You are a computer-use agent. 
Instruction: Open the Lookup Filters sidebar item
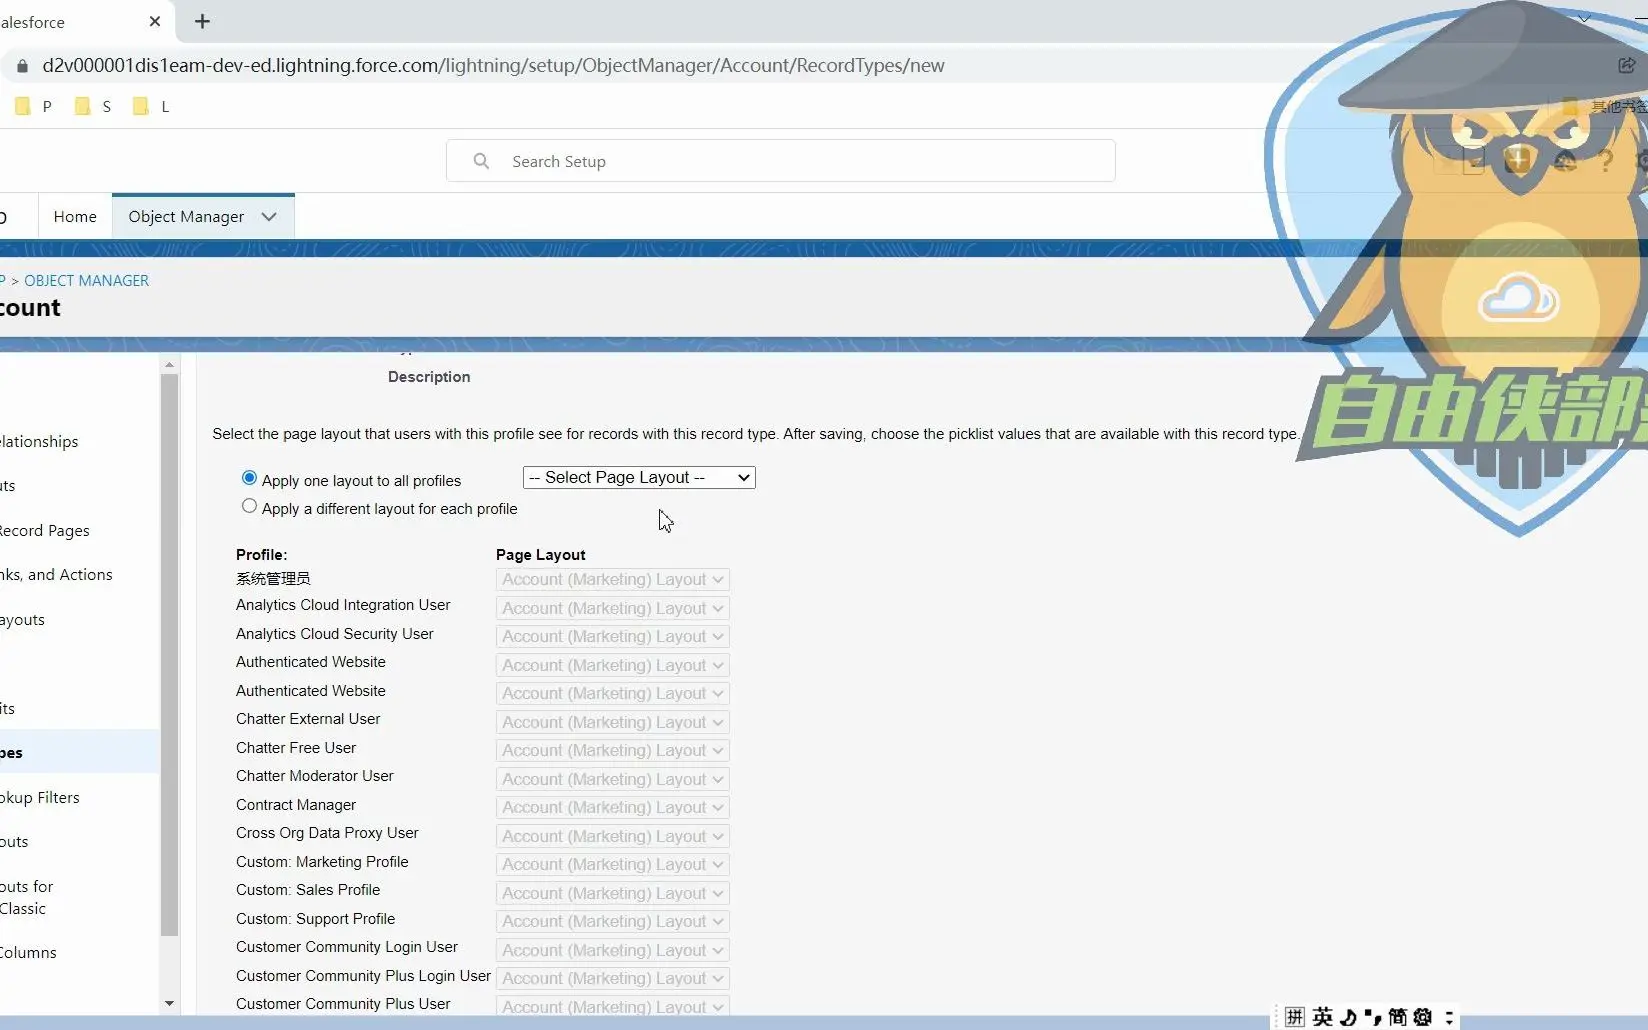(x=40, y=798)
